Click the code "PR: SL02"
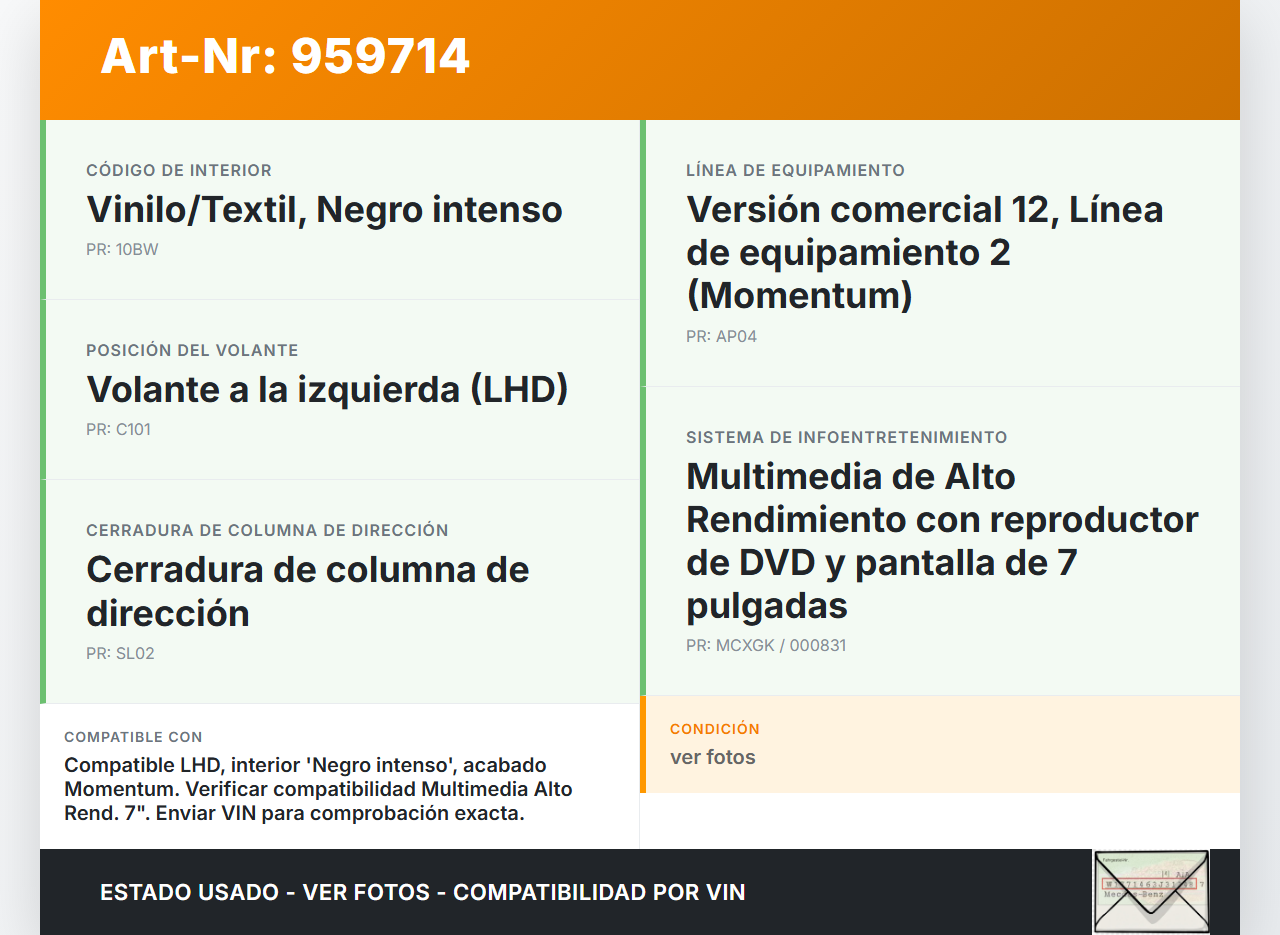The height and width of the screenshot is (935, 1280). tap(120, 654)
